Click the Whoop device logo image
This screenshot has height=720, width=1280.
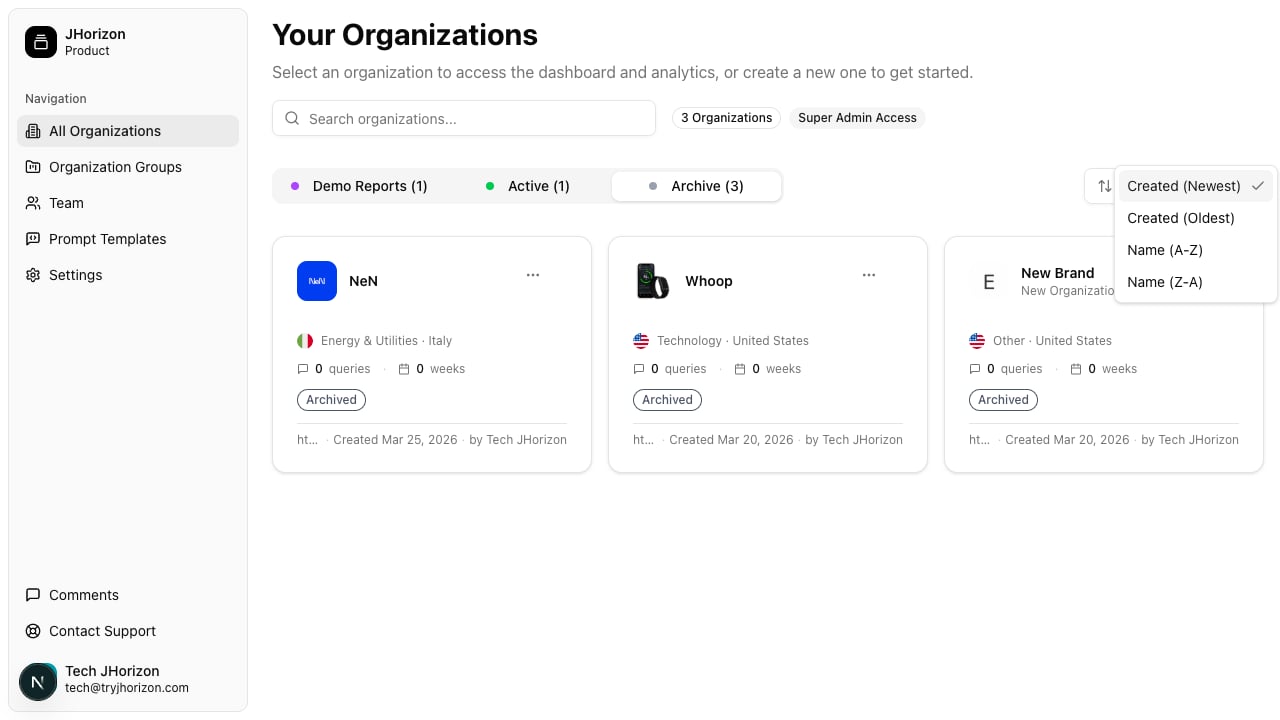pyautogui.click(x=653, y=281)
